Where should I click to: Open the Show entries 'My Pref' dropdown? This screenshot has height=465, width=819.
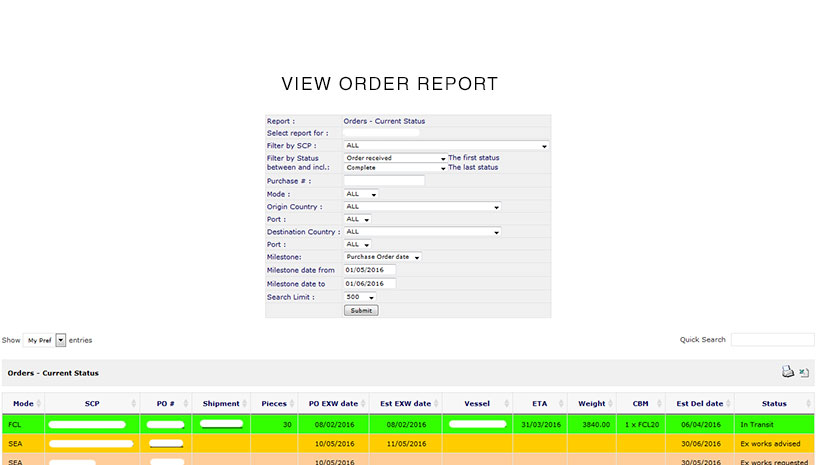click(x=45, y=340)
